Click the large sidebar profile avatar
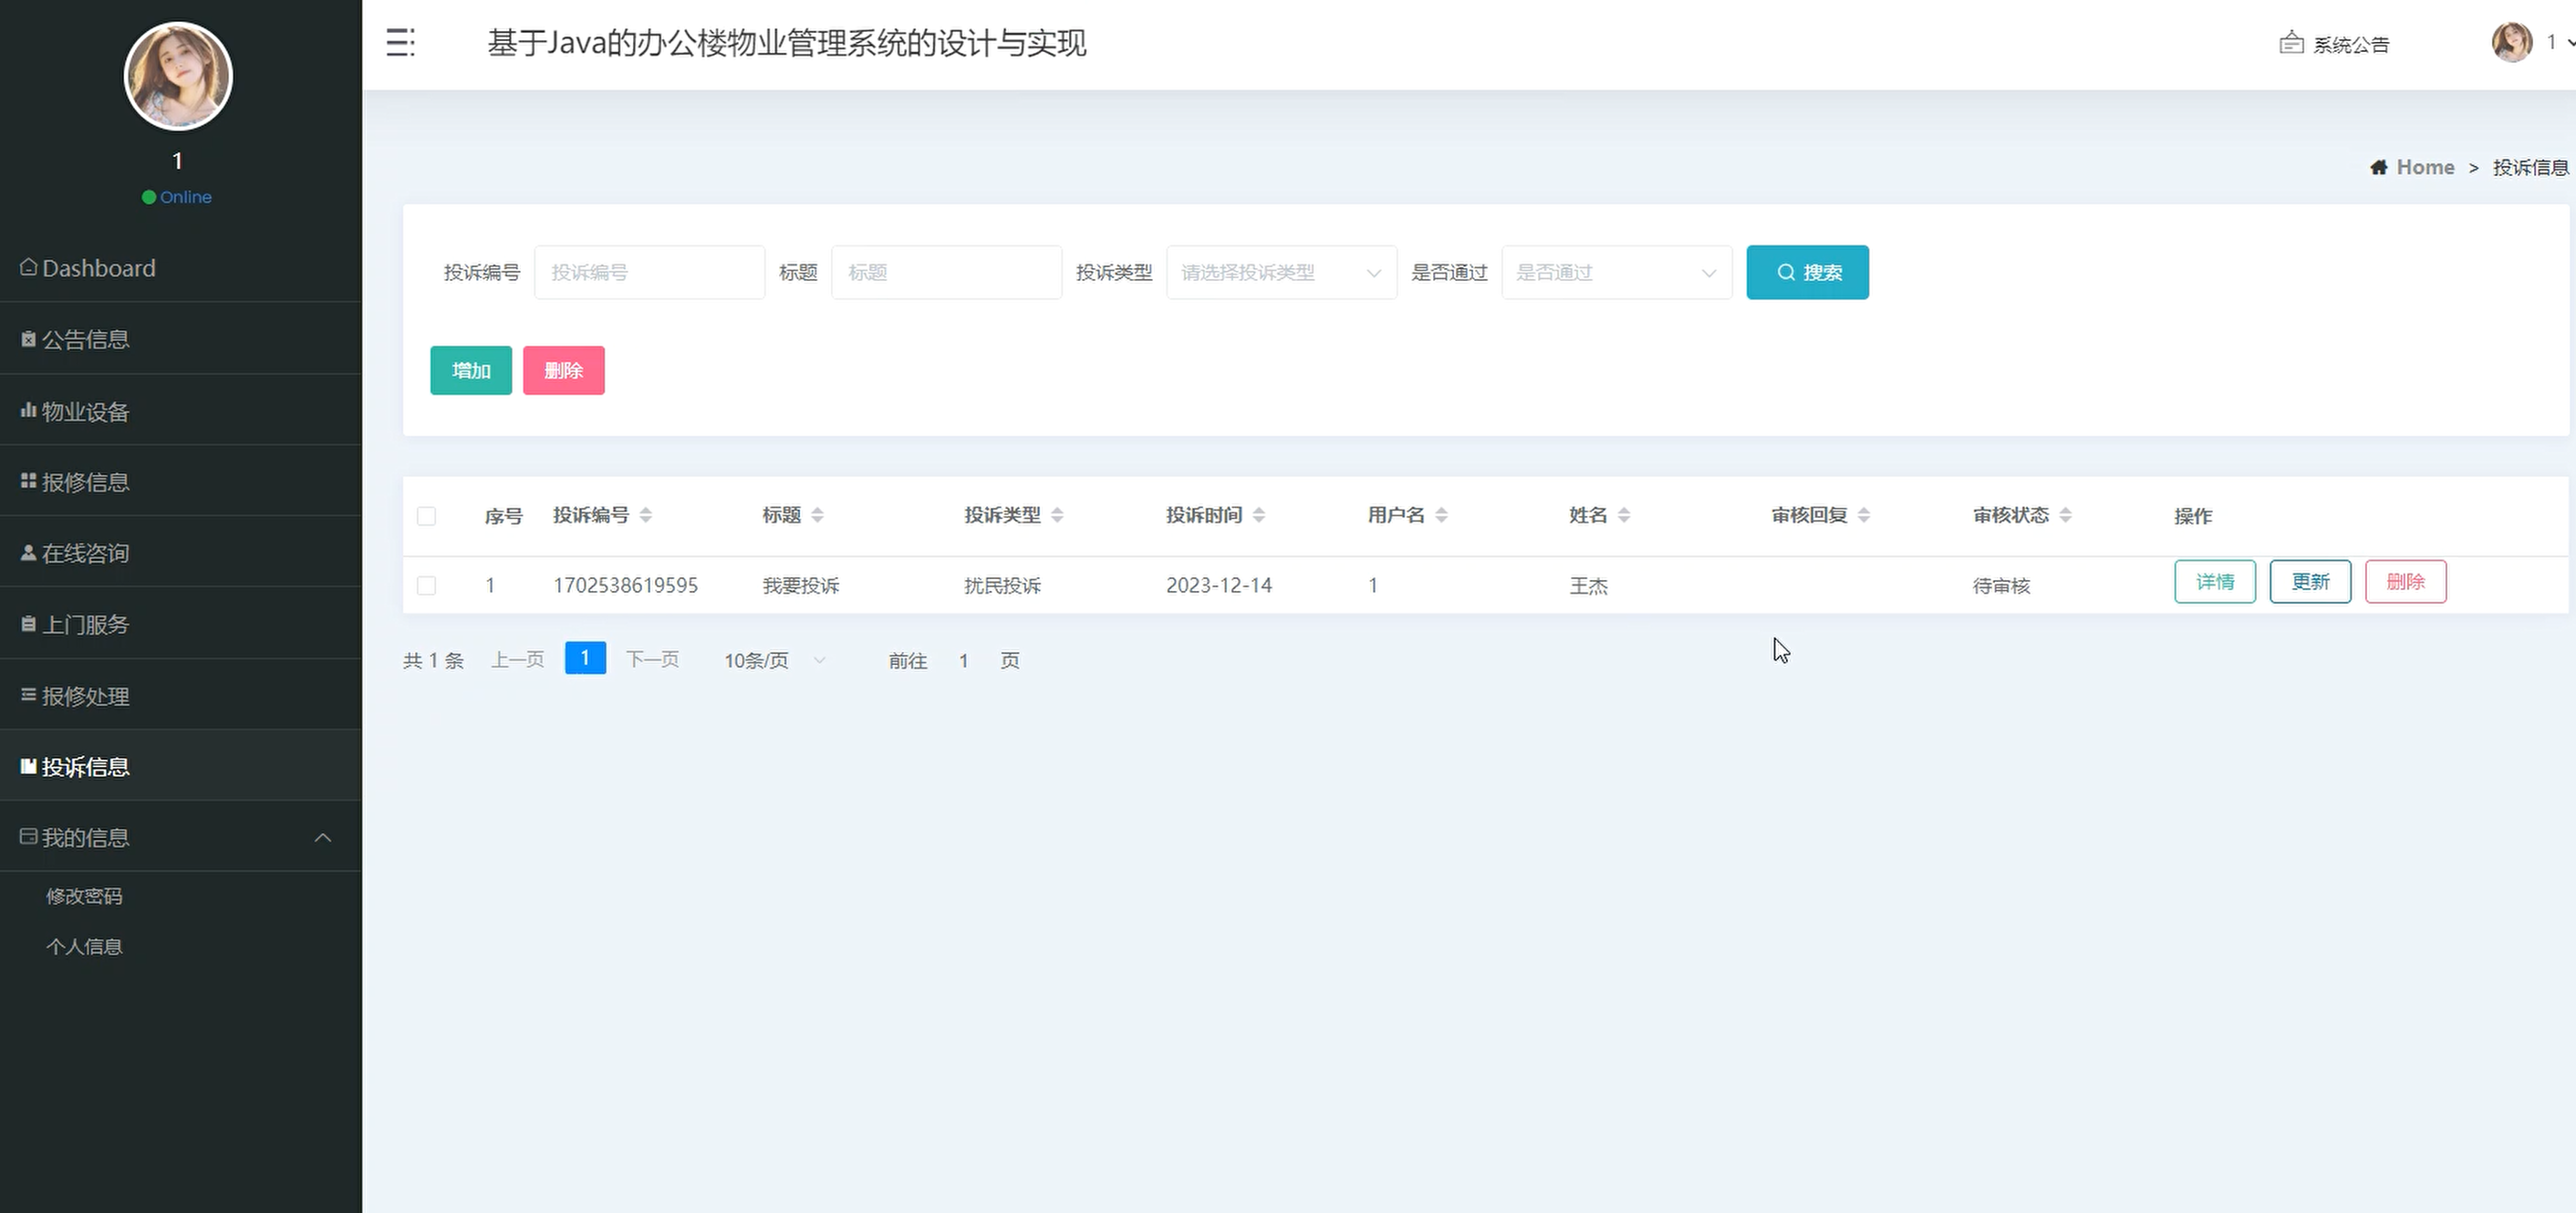Image resolution: width=2576 pixels, height=1213 pixels. pyautogui.click(x=178, y=76)
